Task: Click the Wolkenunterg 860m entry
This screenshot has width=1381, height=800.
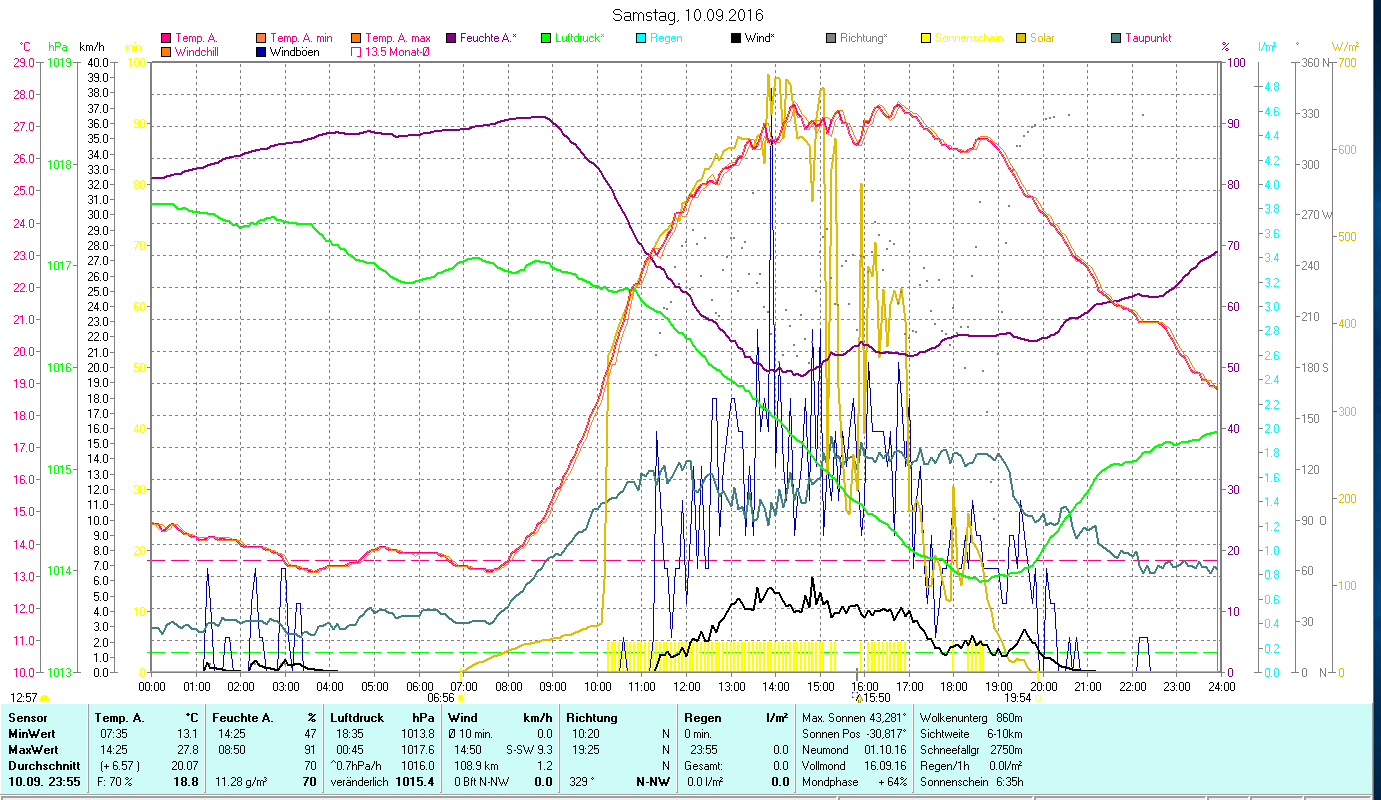Action: click(971, 718)
